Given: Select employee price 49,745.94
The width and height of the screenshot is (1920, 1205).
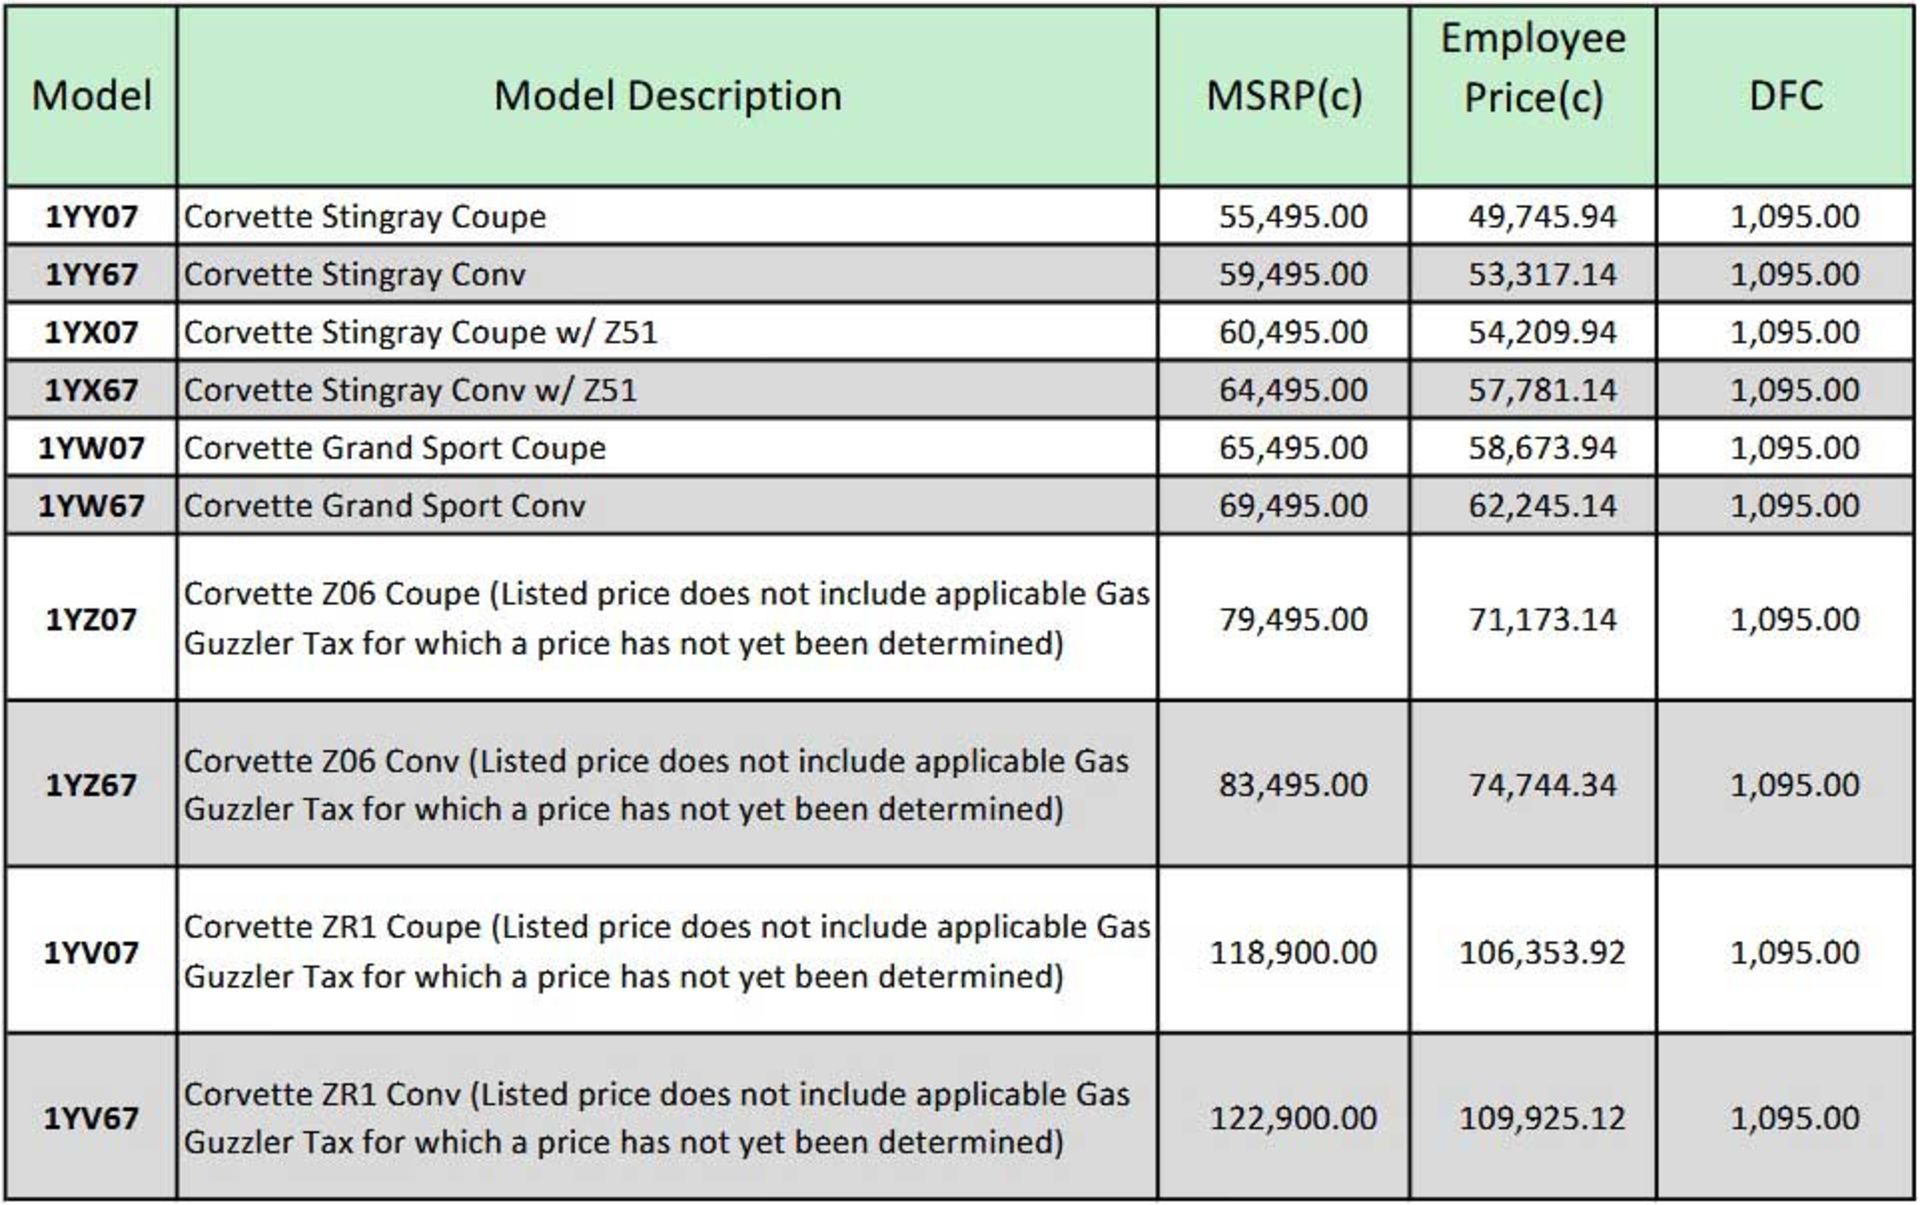Looking at the screenshot, I should pos(1541,216).
